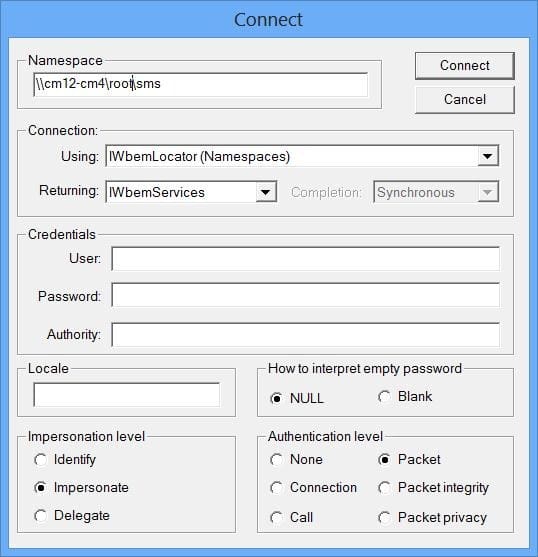The image size is (538, 557).
Task: Open the Completion Synchronous dropdown
Action: (488, 192)
